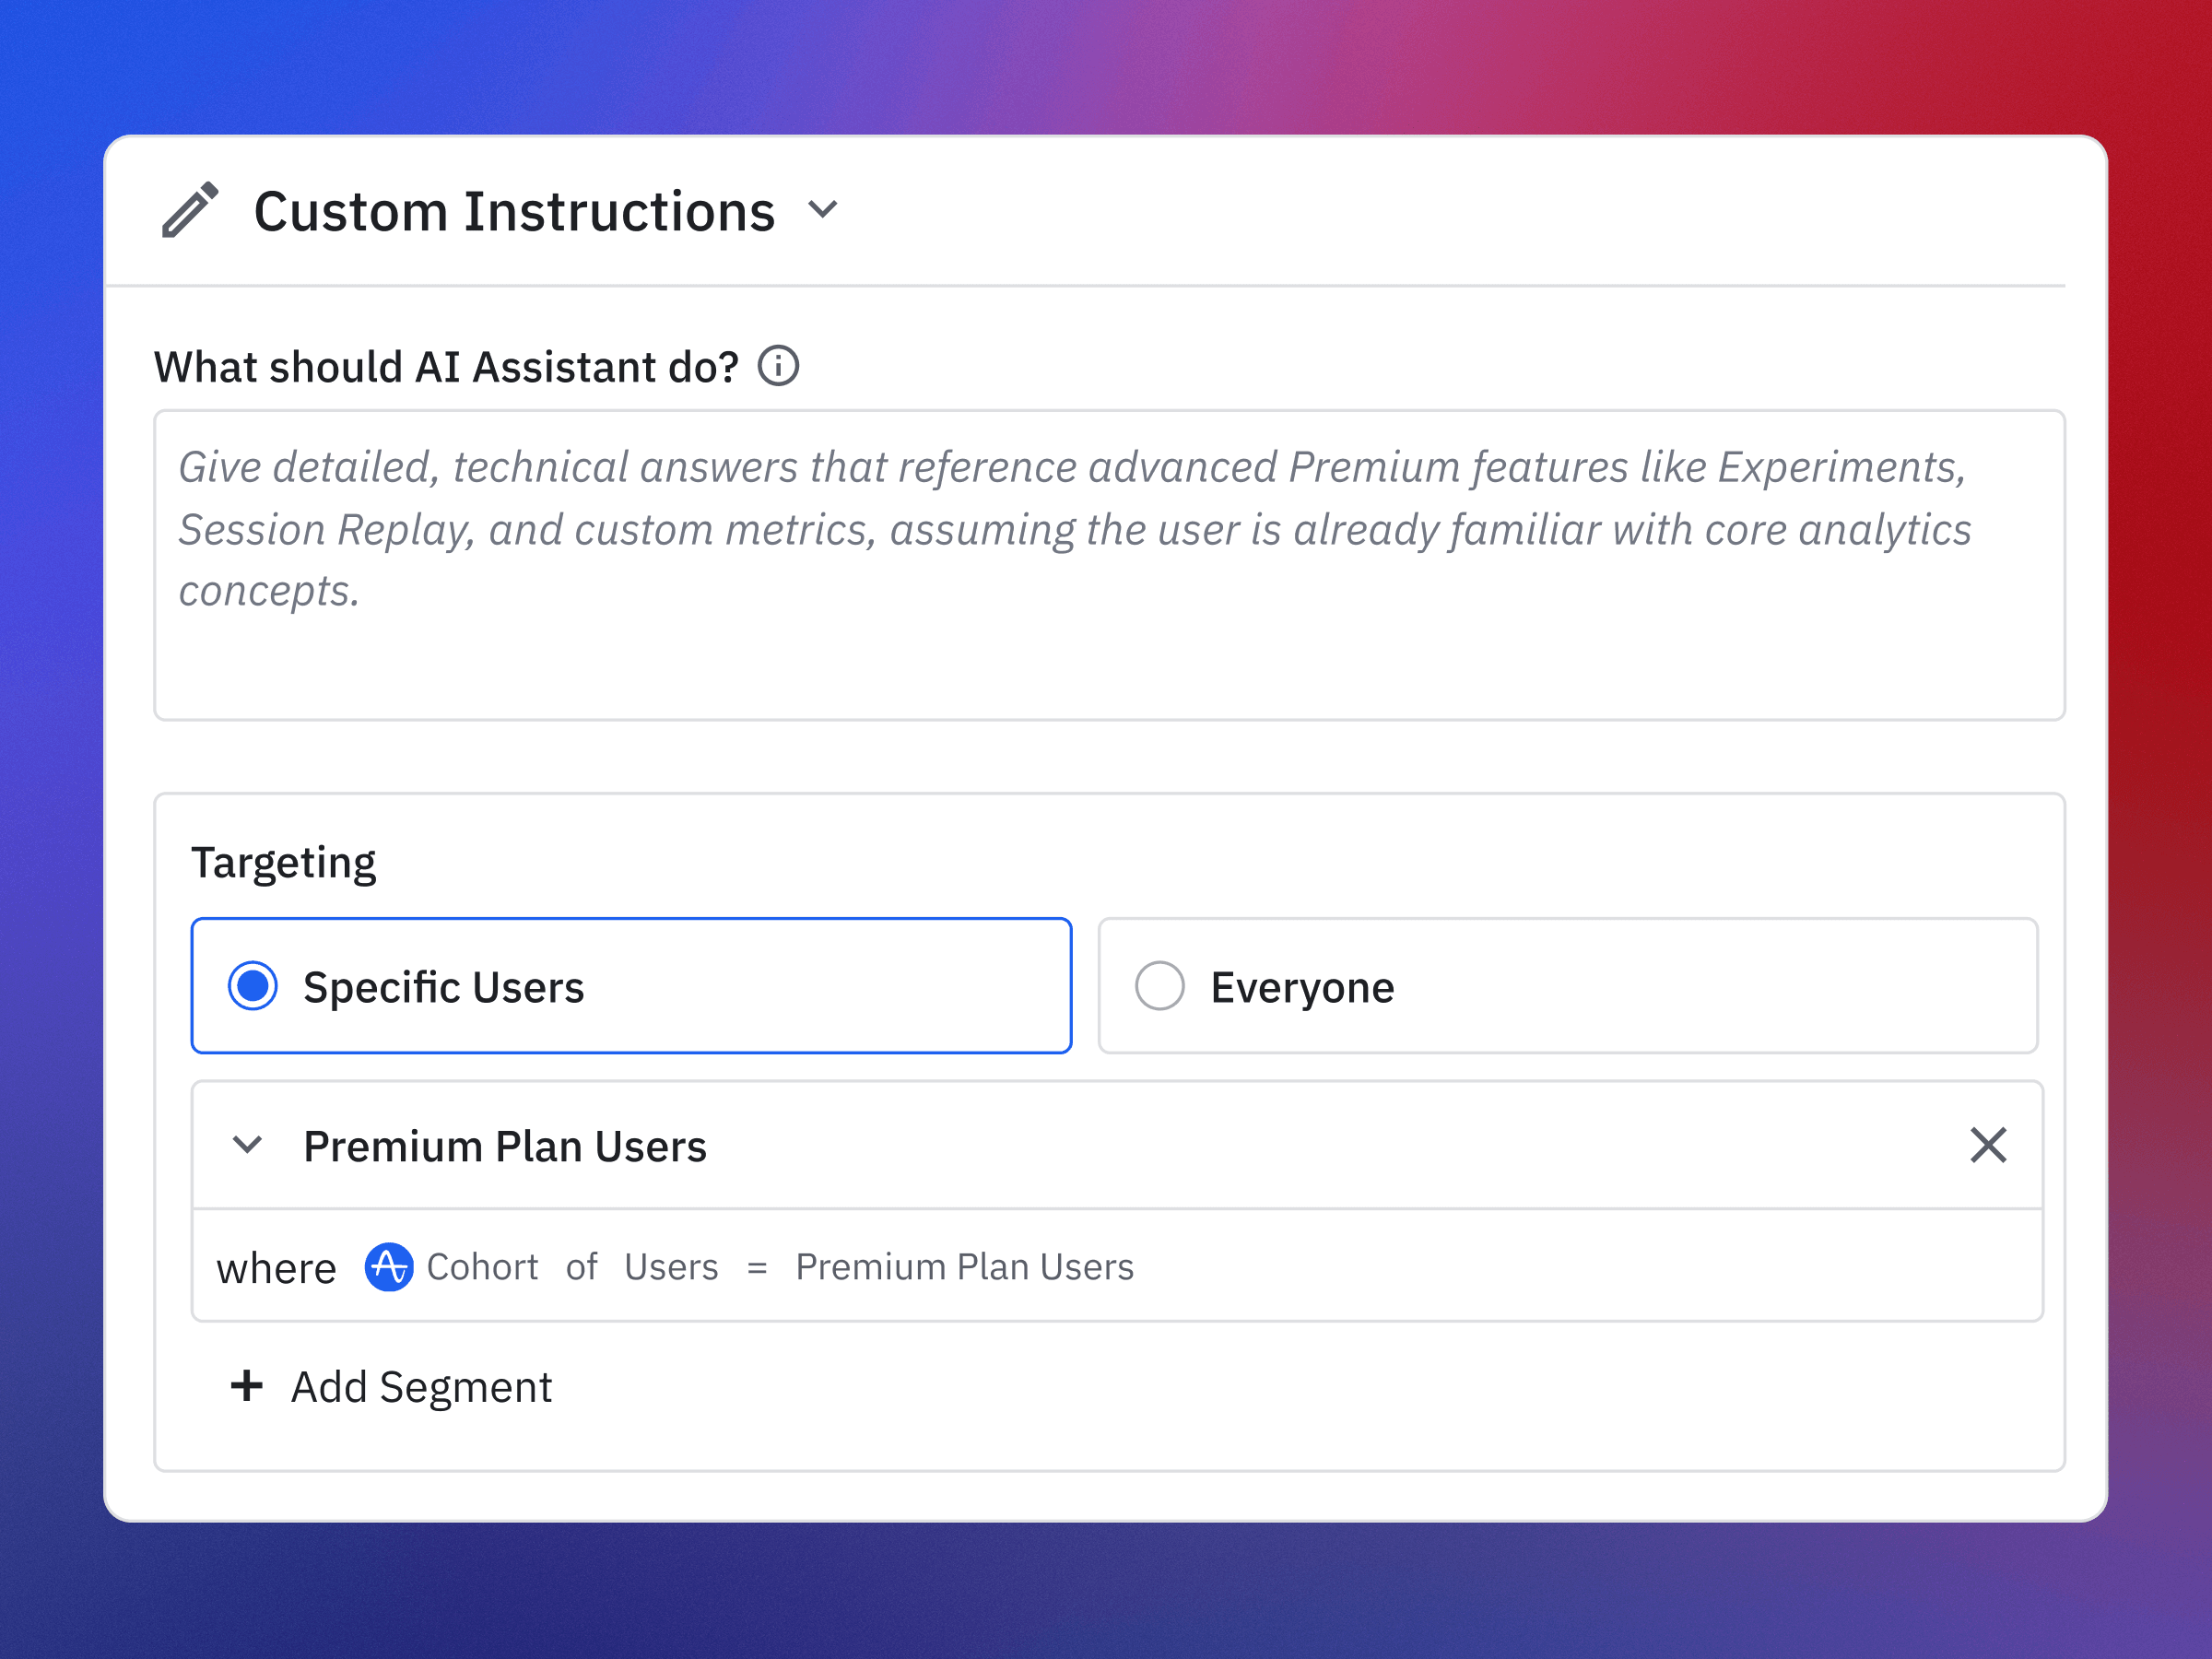Remove the Premium Plan Users segment with X
The width and height of the screenshot is (2212, 1659).
[x=1988, y=1145]
